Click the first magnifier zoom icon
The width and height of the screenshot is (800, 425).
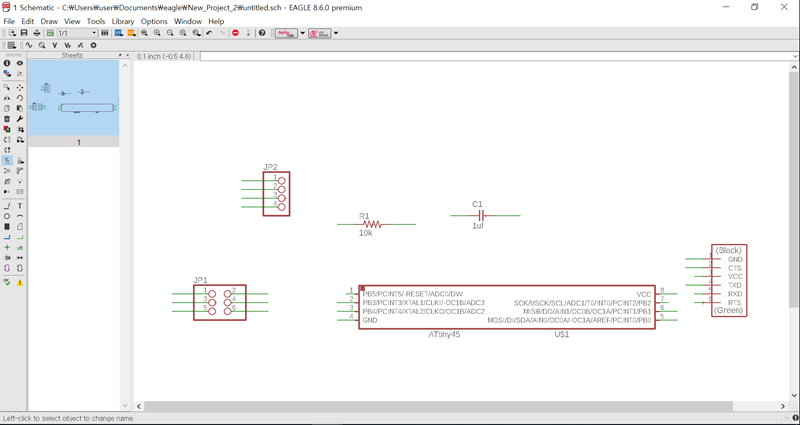tap(144, 33)
